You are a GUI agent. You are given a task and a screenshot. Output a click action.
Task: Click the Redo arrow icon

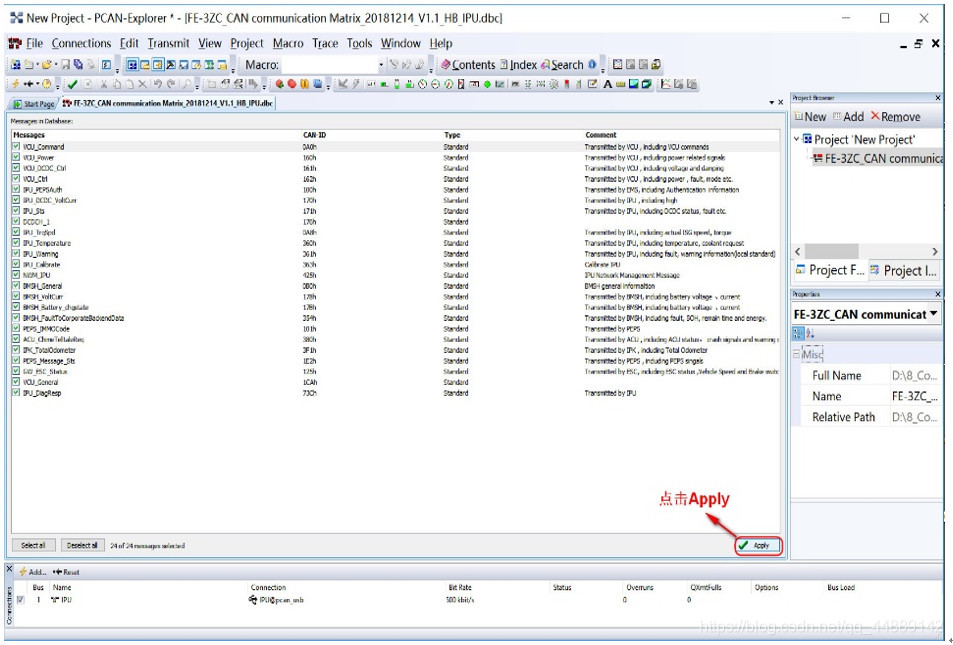coord(171,84)
